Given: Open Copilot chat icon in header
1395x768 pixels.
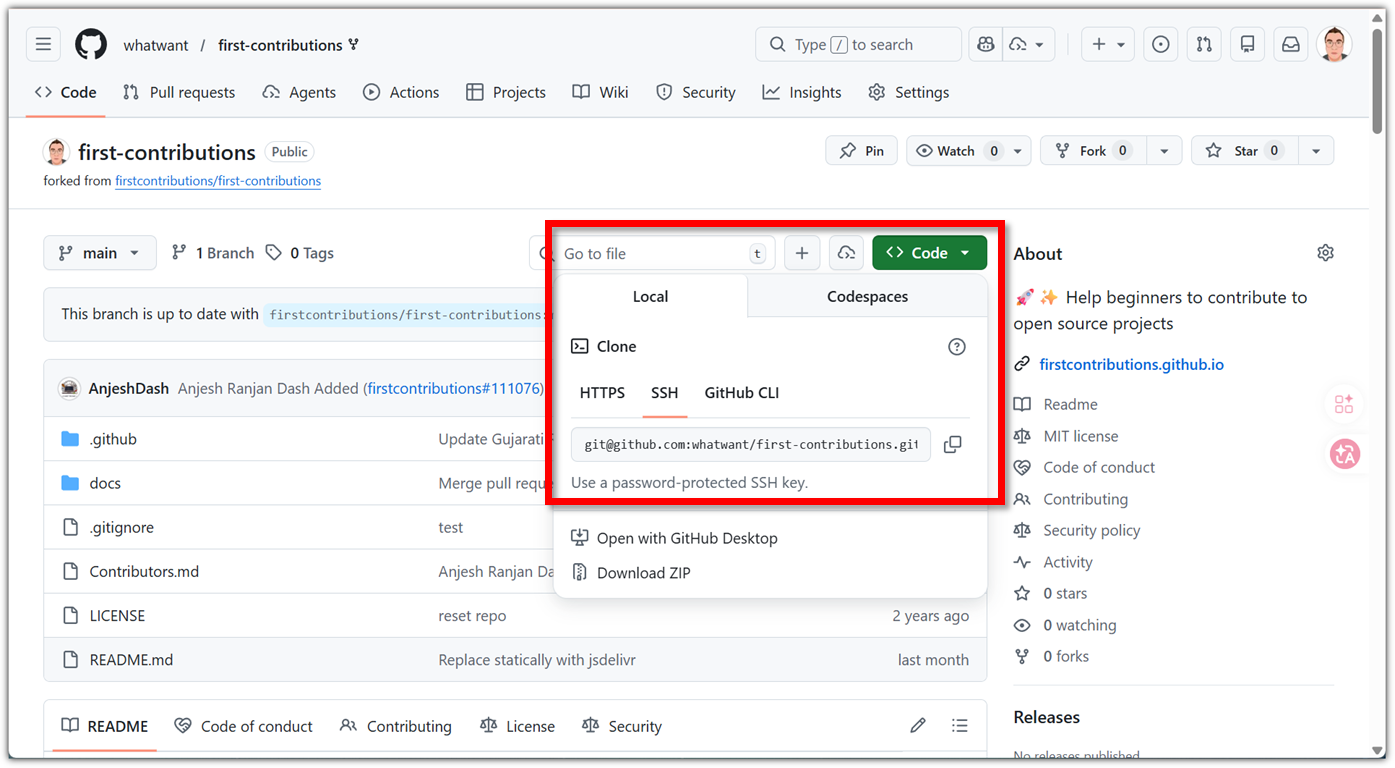Looking at the screenshot, I should 986,44.
